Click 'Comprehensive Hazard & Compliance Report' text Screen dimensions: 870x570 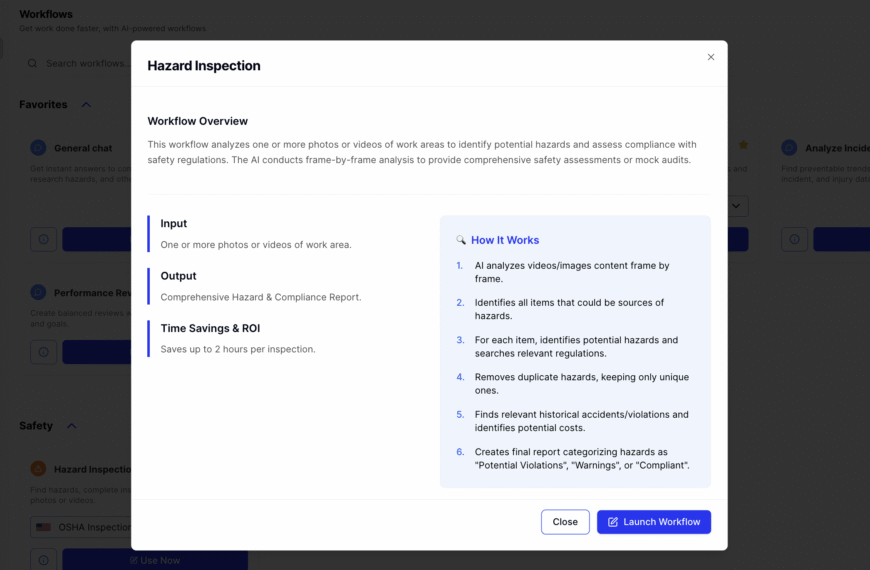261,297
